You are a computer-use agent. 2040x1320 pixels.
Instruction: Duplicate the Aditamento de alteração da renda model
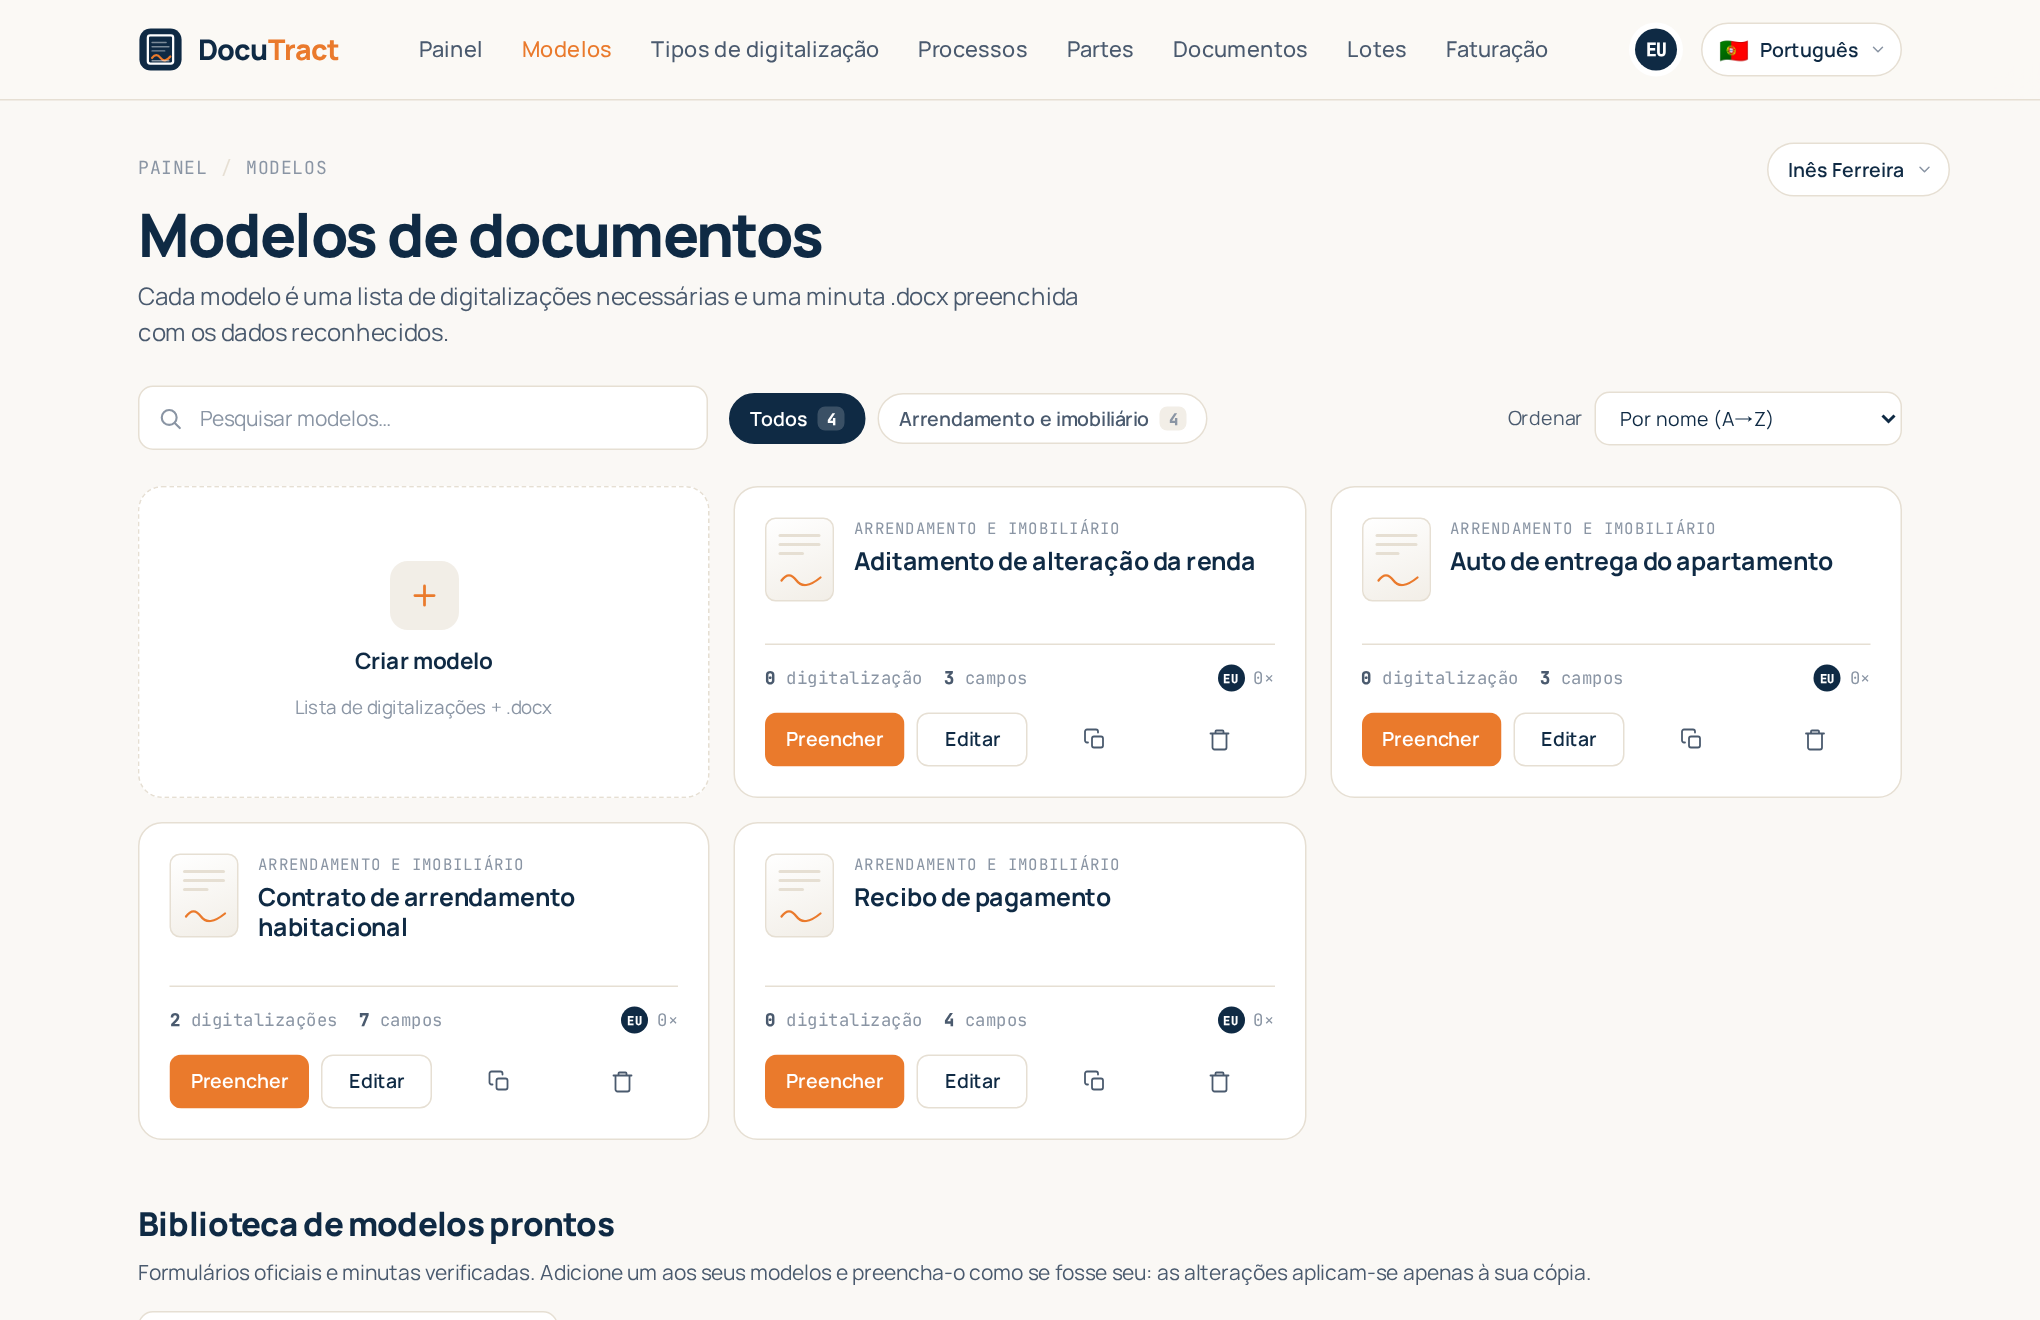pos(1094,739)
